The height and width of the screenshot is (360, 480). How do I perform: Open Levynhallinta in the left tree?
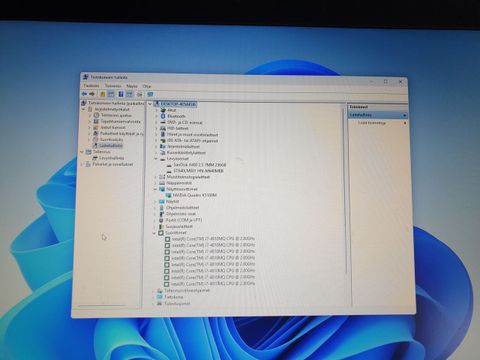111,158
